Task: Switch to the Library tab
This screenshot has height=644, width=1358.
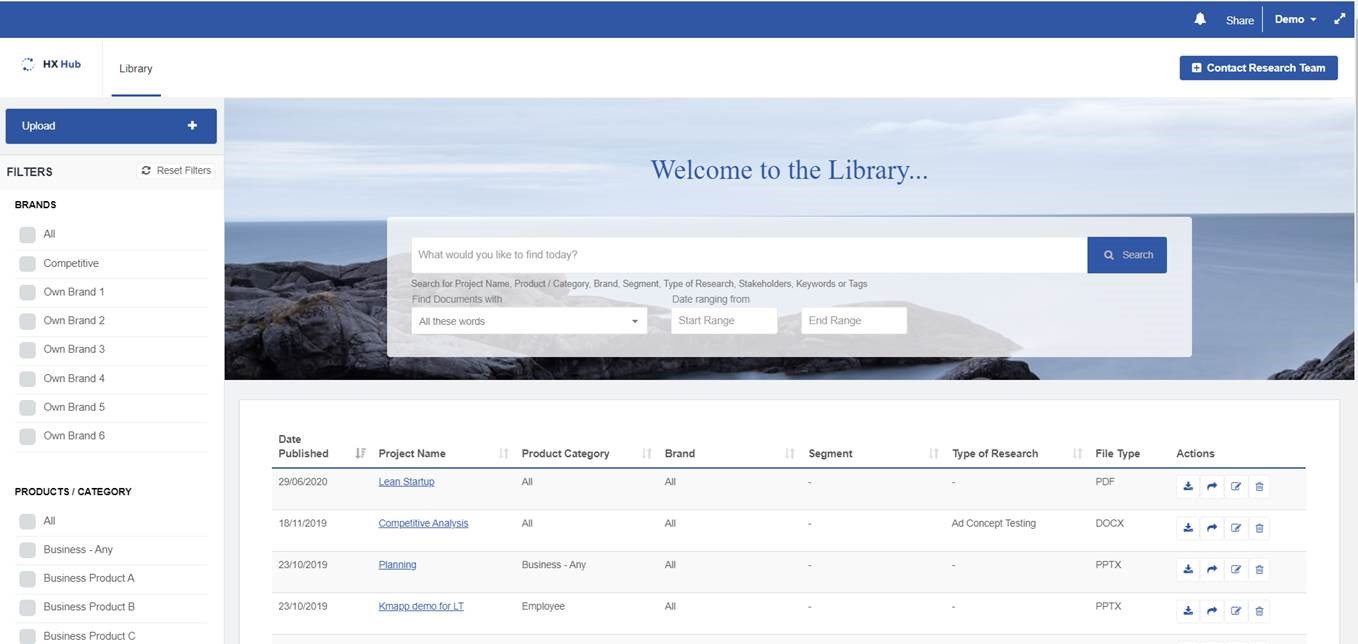Action: [x=136, y=69]
